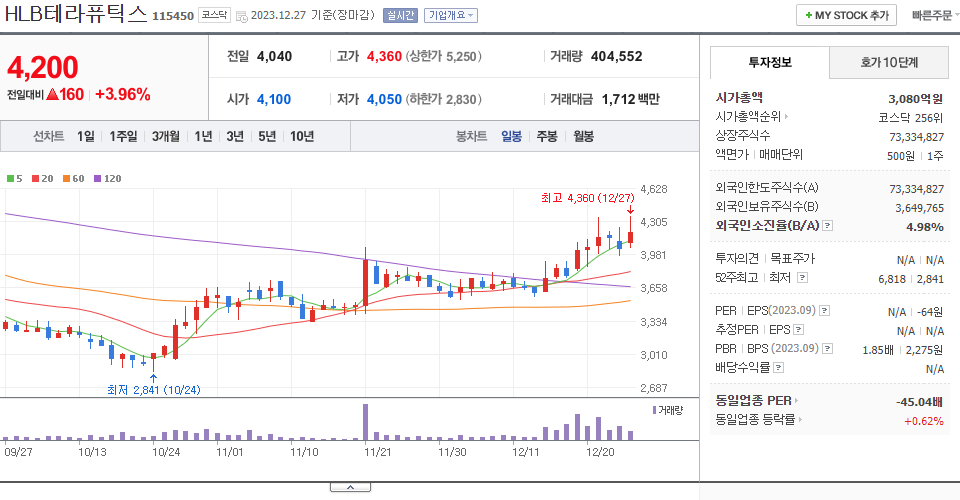Select the 주봉 weekly candle chart
The width and height of the screenshot is (960, 500).
(547, 136)
